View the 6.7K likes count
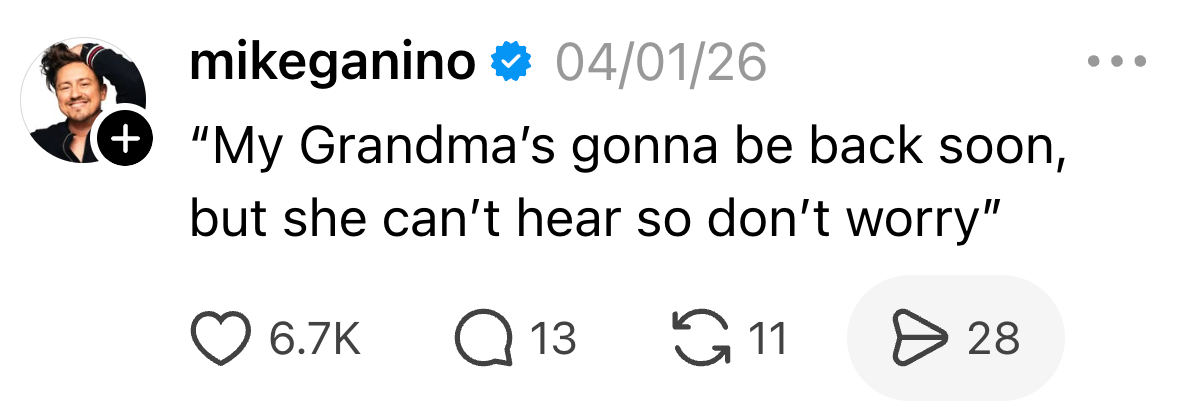 314,340
